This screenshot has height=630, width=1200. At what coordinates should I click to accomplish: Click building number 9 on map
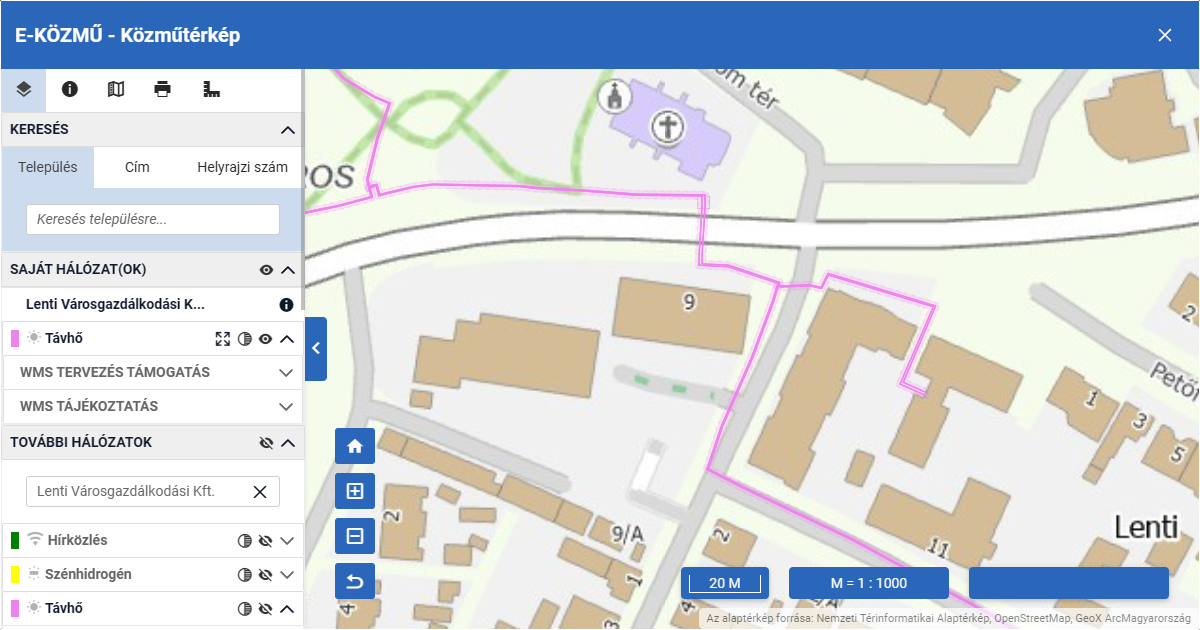pos(688,302)
